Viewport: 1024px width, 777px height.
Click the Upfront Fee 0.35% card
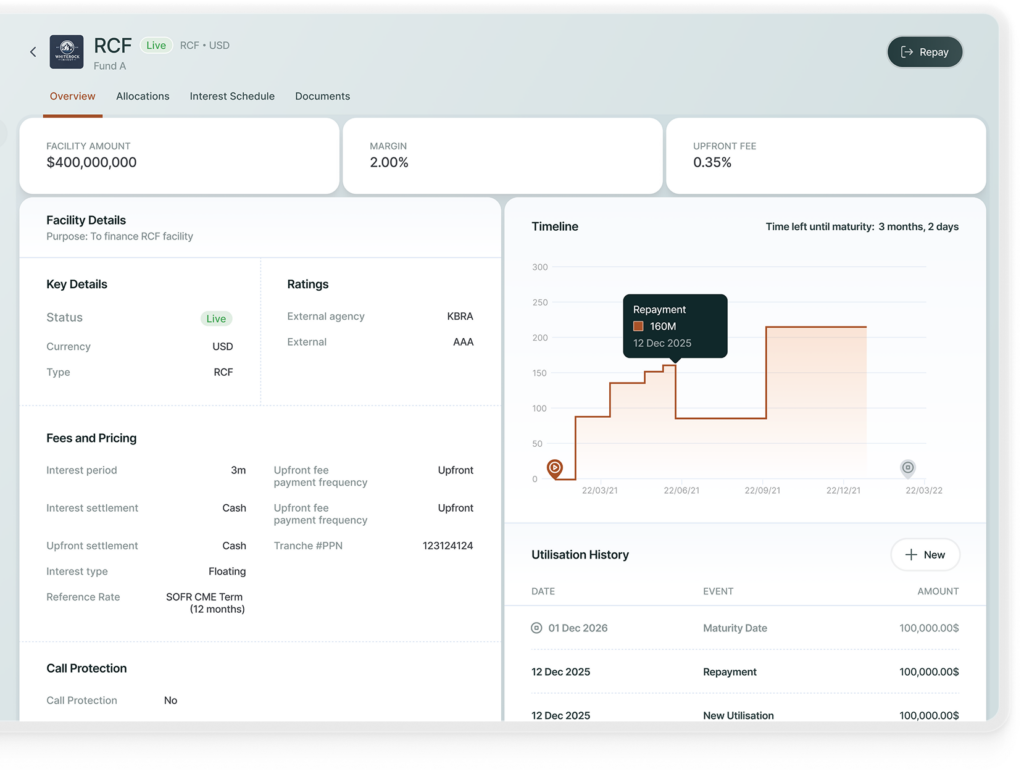click(x=825, y=155)
